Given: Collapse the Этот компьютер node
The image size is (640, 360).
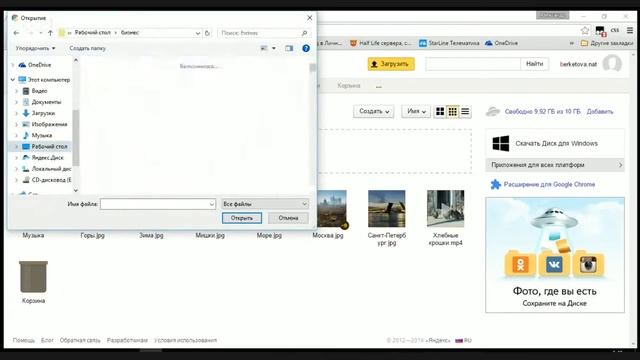Looking at the screenshot, I should 13,80.
